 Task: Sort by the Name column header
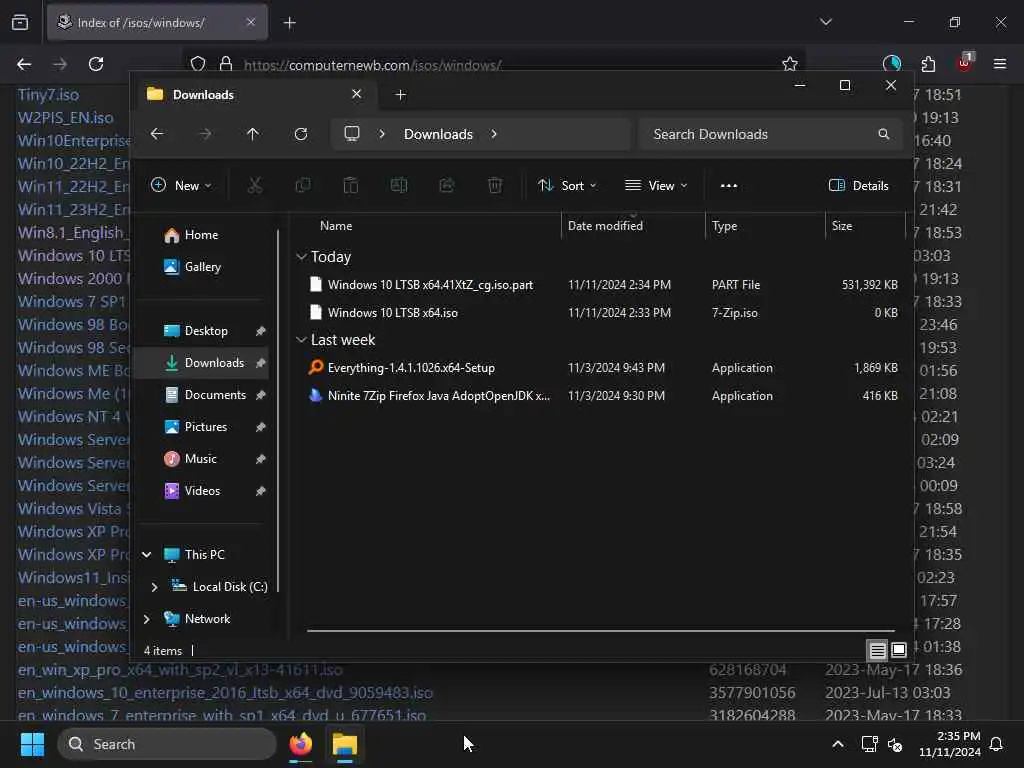click(x=336, y=225)
